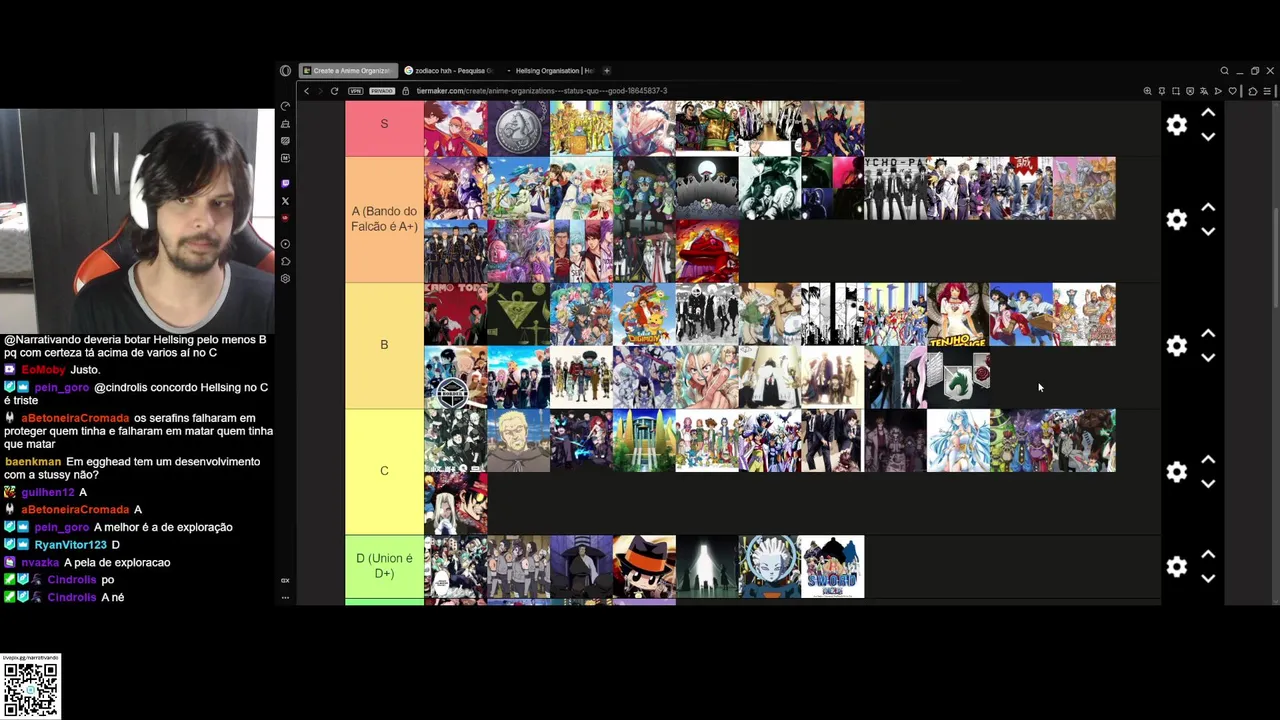Open Opera menu logo

[286, 71]
